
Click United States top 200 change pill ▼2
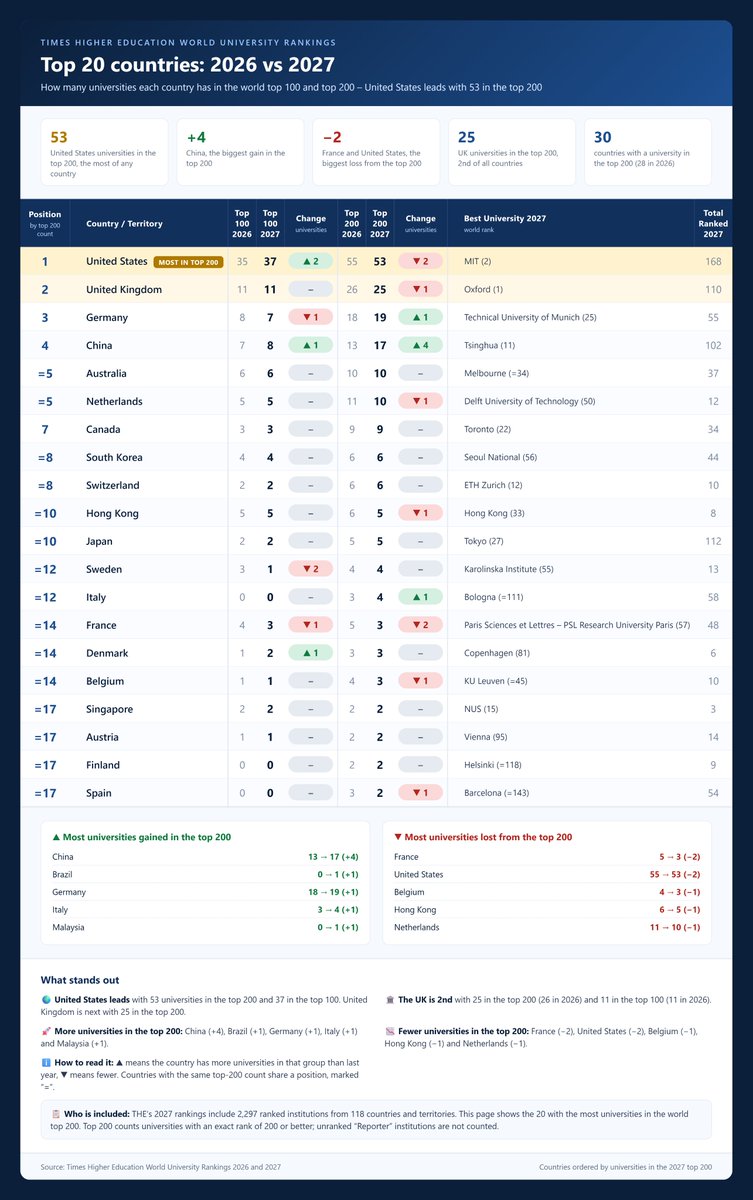(421, 261)
